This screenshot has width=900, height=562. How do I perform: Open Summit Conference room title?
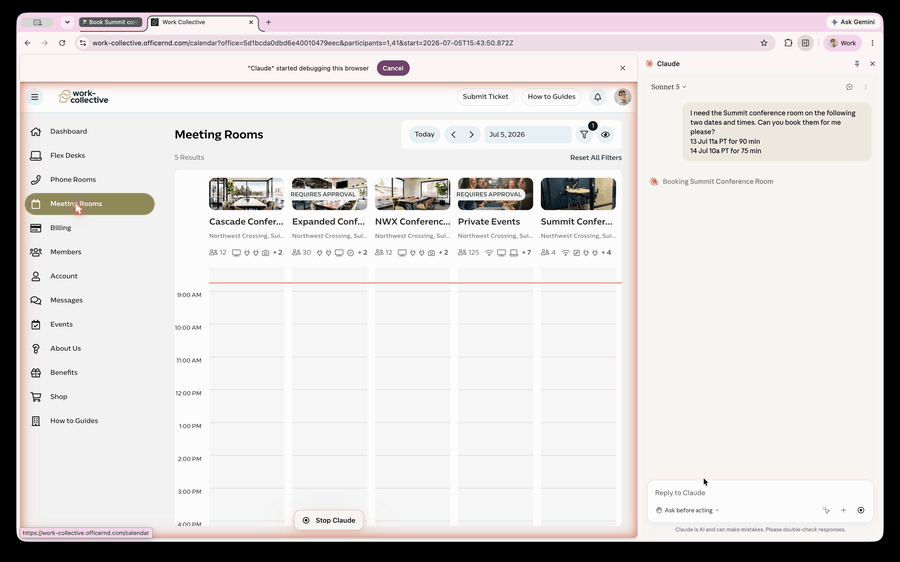[577, 222]
